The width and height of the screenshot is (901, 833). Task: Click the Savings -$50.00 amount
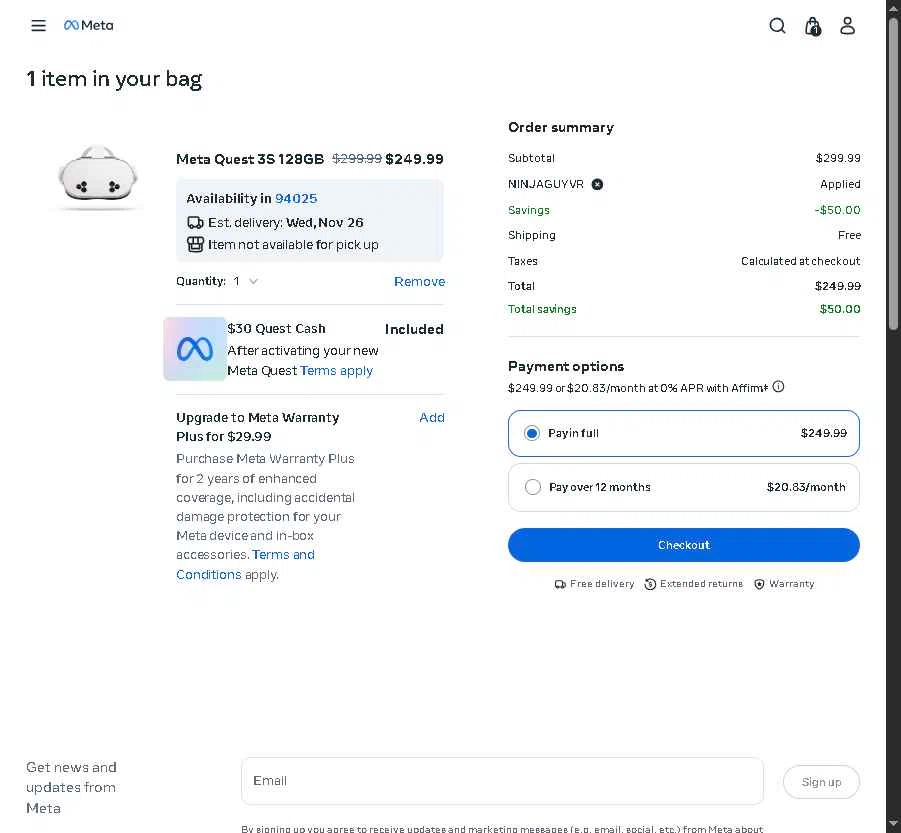point(837,210)
